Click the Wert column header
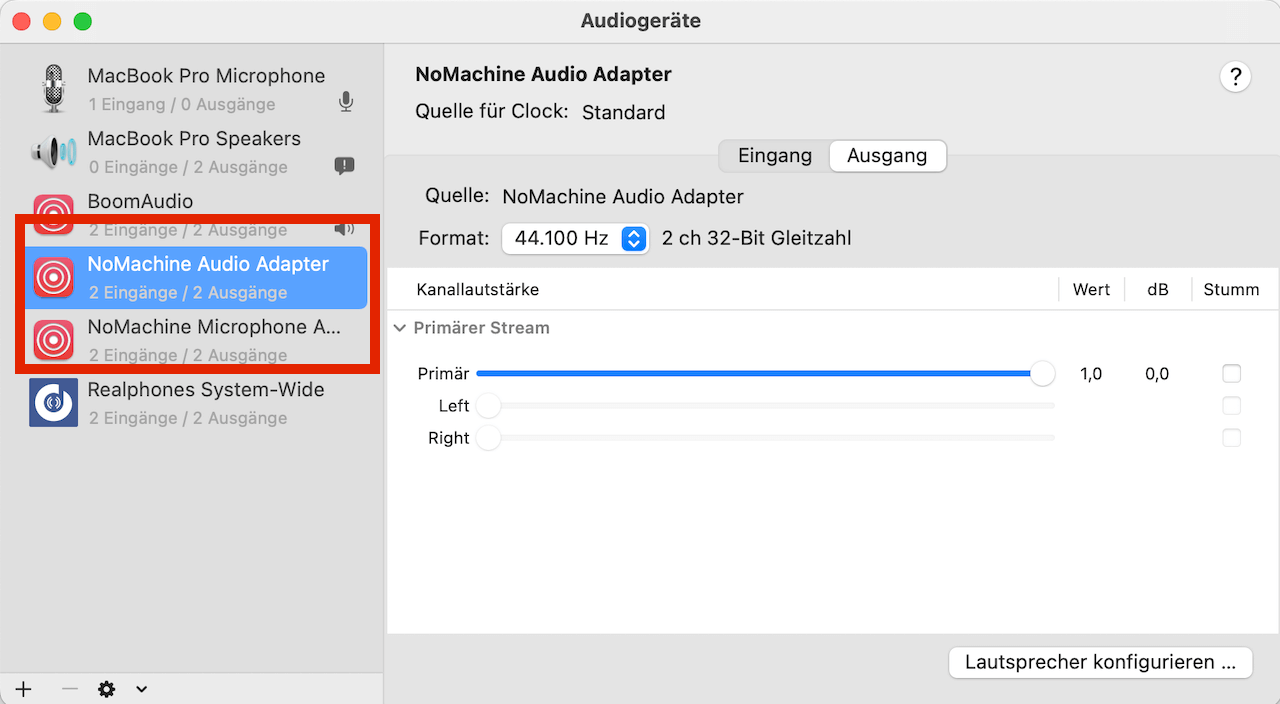The image size is (1280, 704). [x=1091, y=290]
